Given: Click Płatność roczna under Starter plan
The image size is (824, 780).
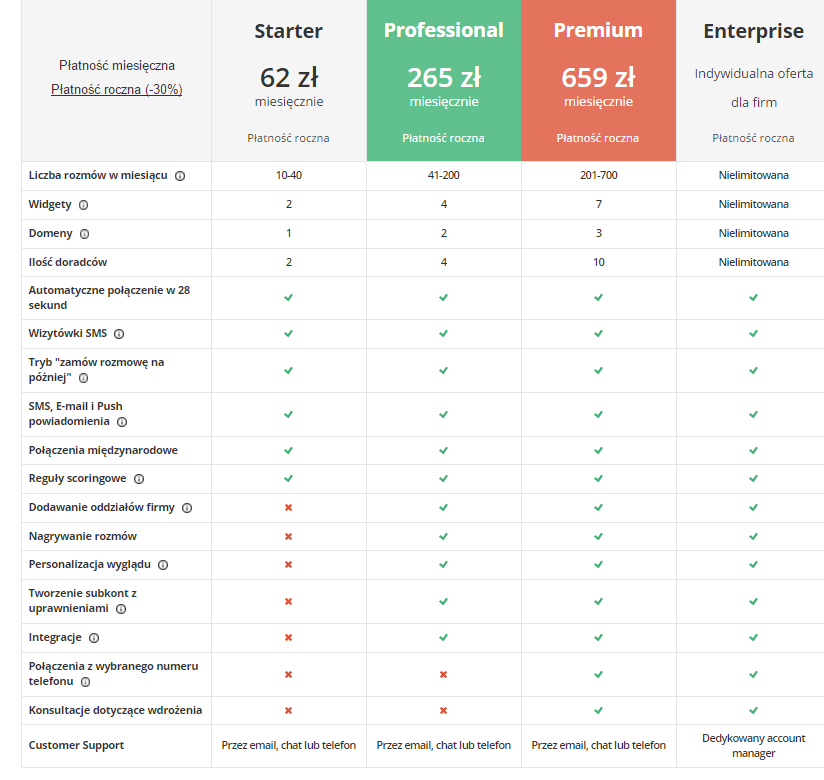Looking at the screenshot, I should (289, 138).
